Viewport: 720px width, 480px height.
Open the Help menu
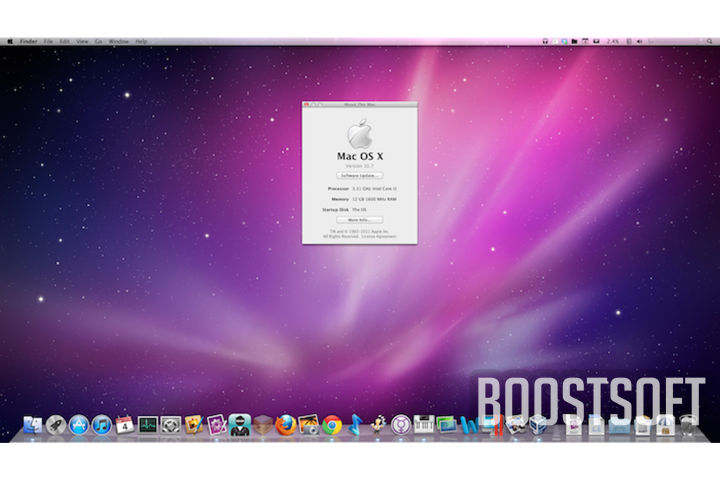point(141,41)
